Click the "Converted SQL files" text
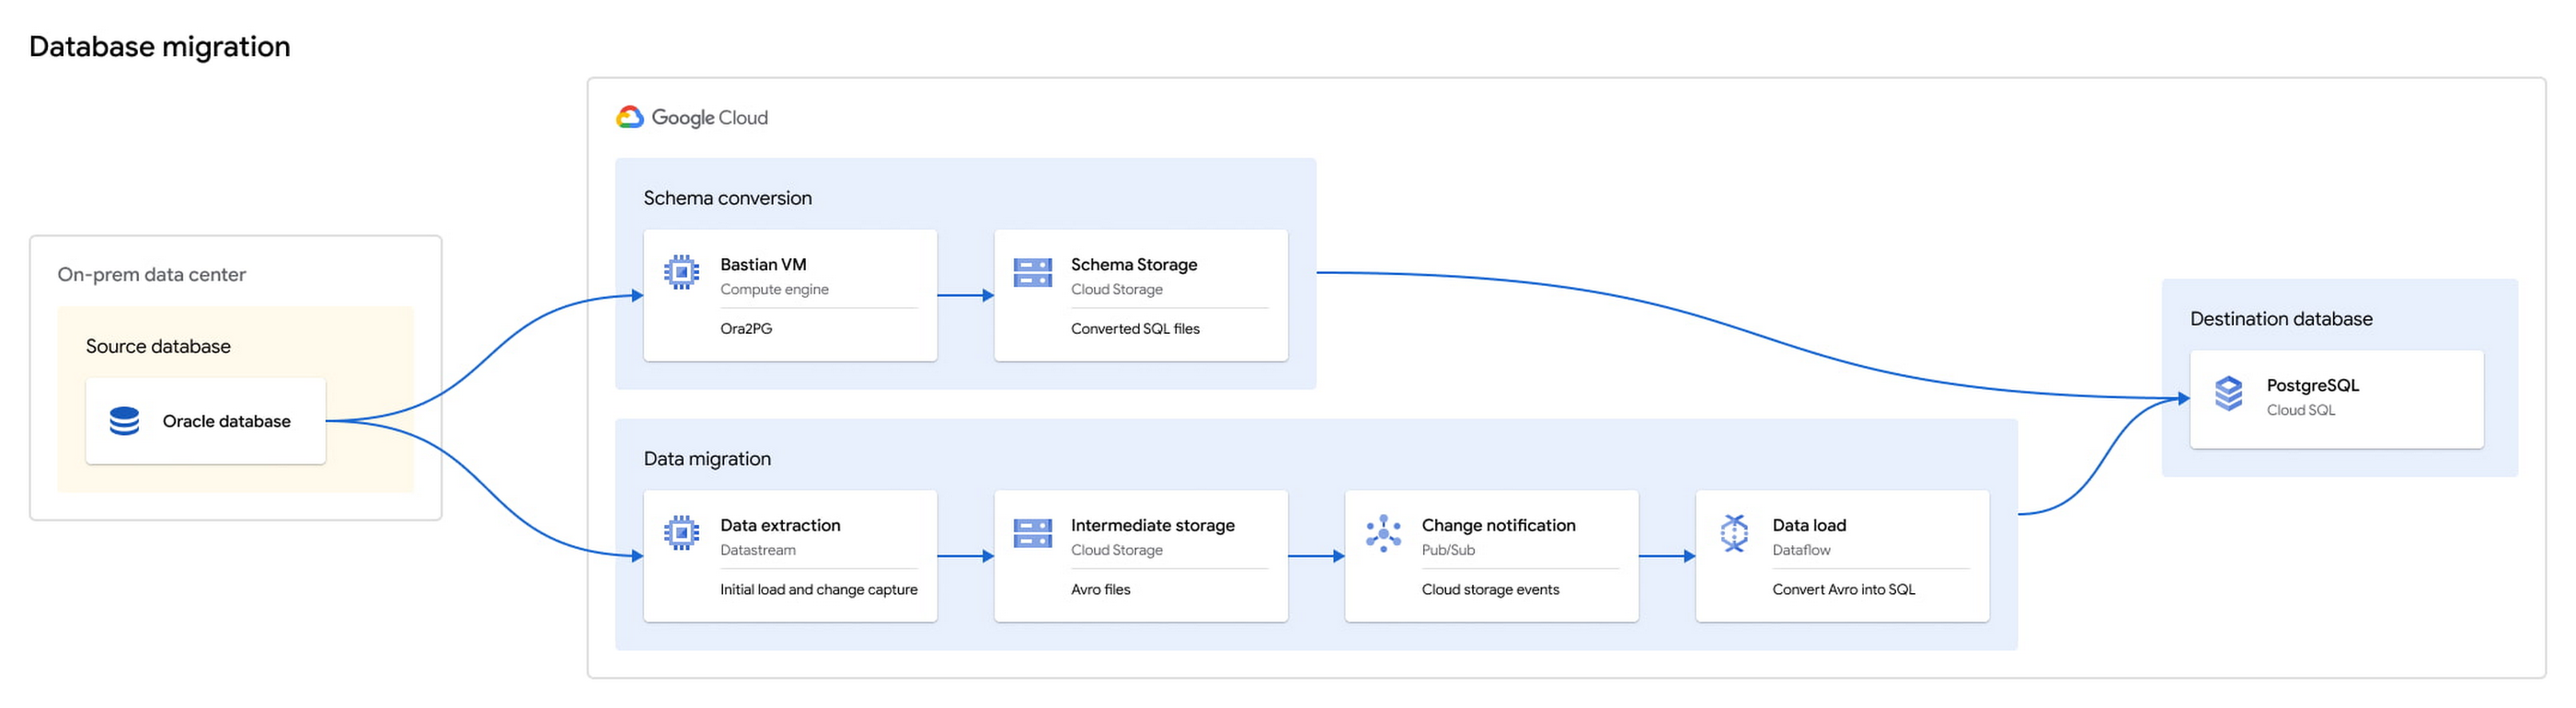Image resolution: width=2576 pixels, height=708 pixels. click(1135, 329)
